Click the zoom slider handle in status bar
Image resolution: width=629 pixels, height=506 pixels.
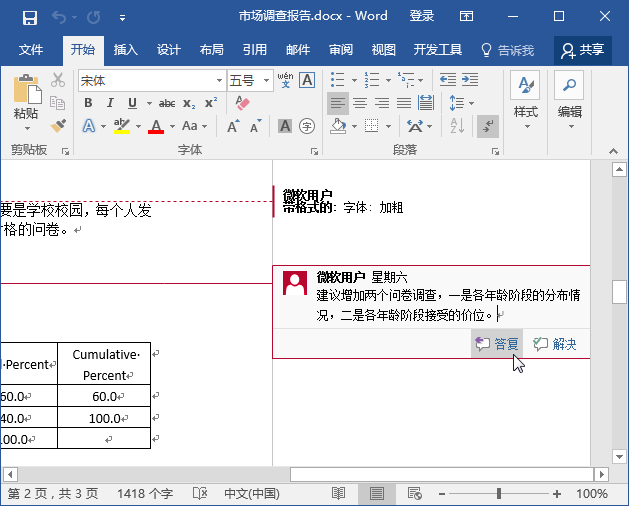click(x=499, y=494)
